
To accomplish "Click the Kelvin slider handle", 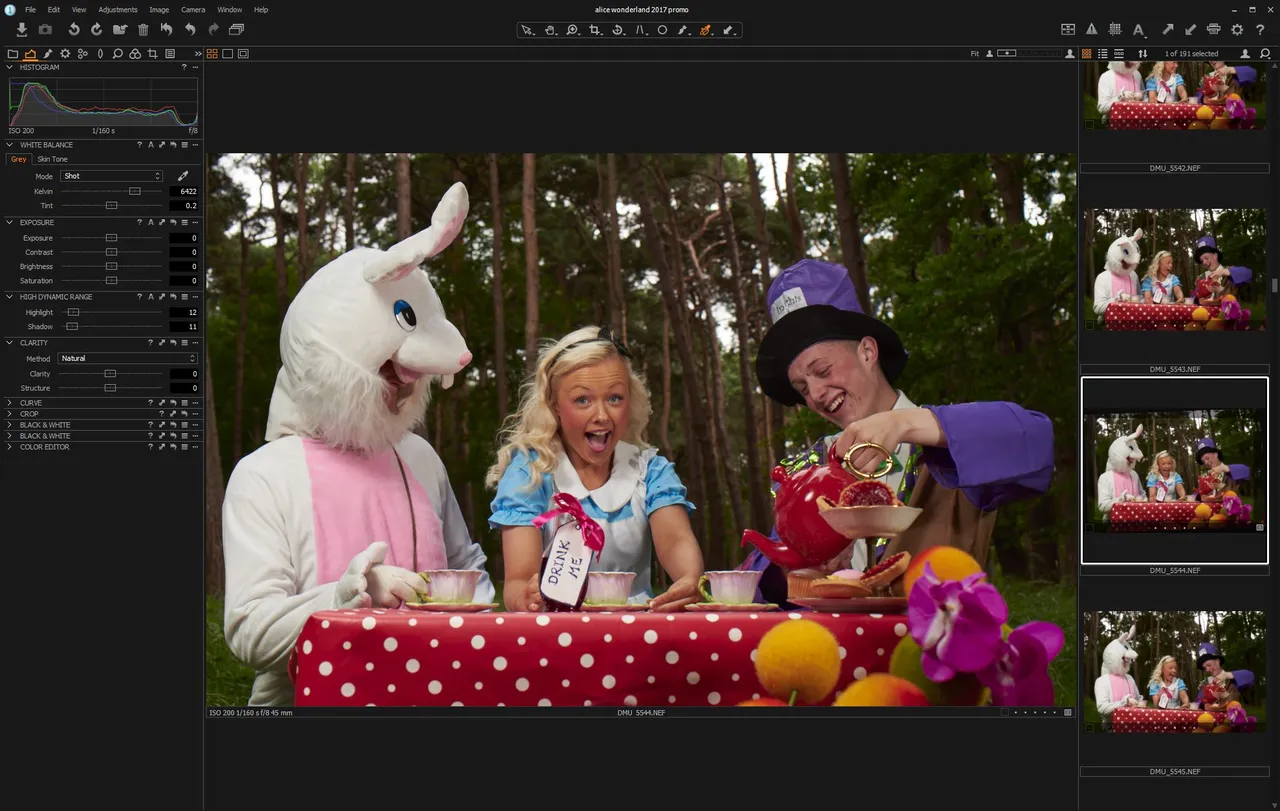I will [x=134, y=191].
